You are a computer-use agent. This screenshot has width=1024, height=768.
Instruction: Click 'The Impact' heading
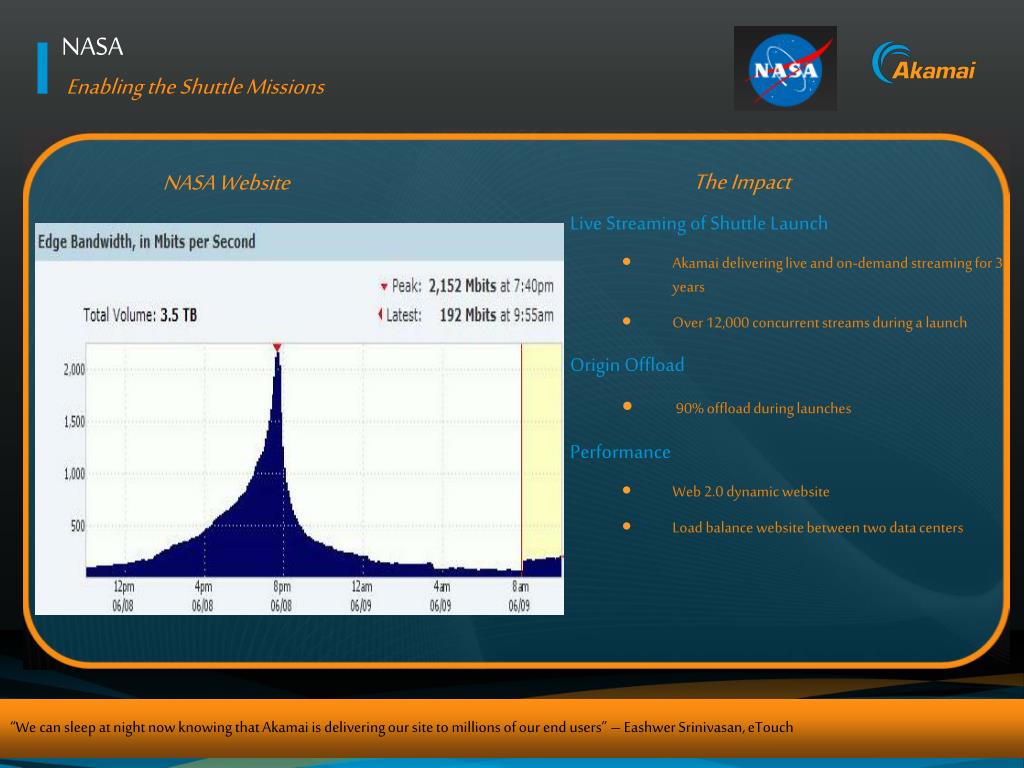coord(743,182)
